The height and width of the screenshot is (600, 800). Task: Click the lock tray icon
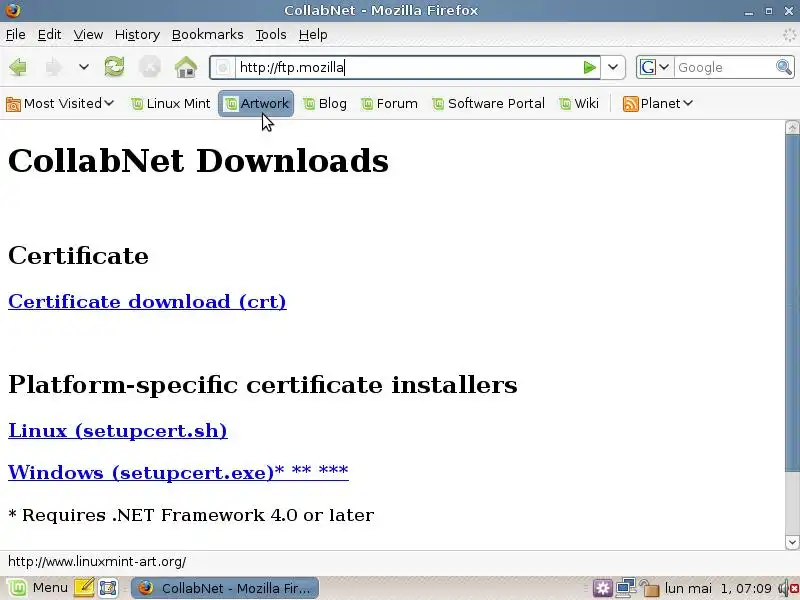pos(649,588)
